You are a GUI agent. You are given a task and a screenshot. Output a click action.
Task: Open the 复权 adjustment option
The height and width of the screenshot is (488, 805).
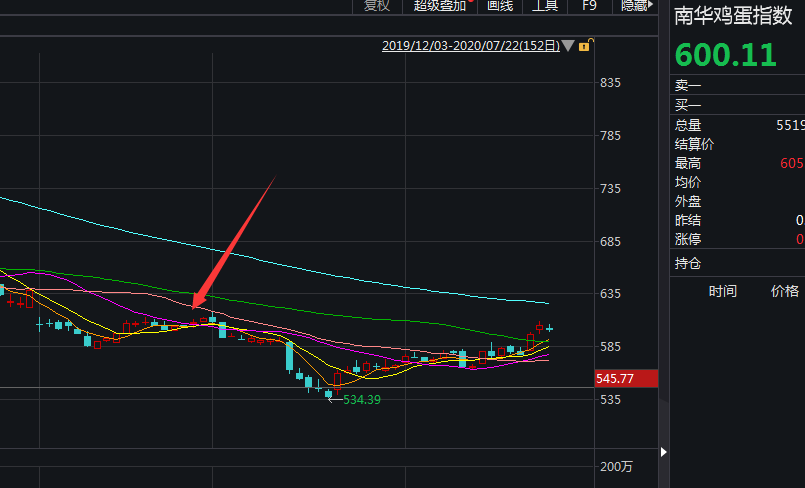(377, 6)
